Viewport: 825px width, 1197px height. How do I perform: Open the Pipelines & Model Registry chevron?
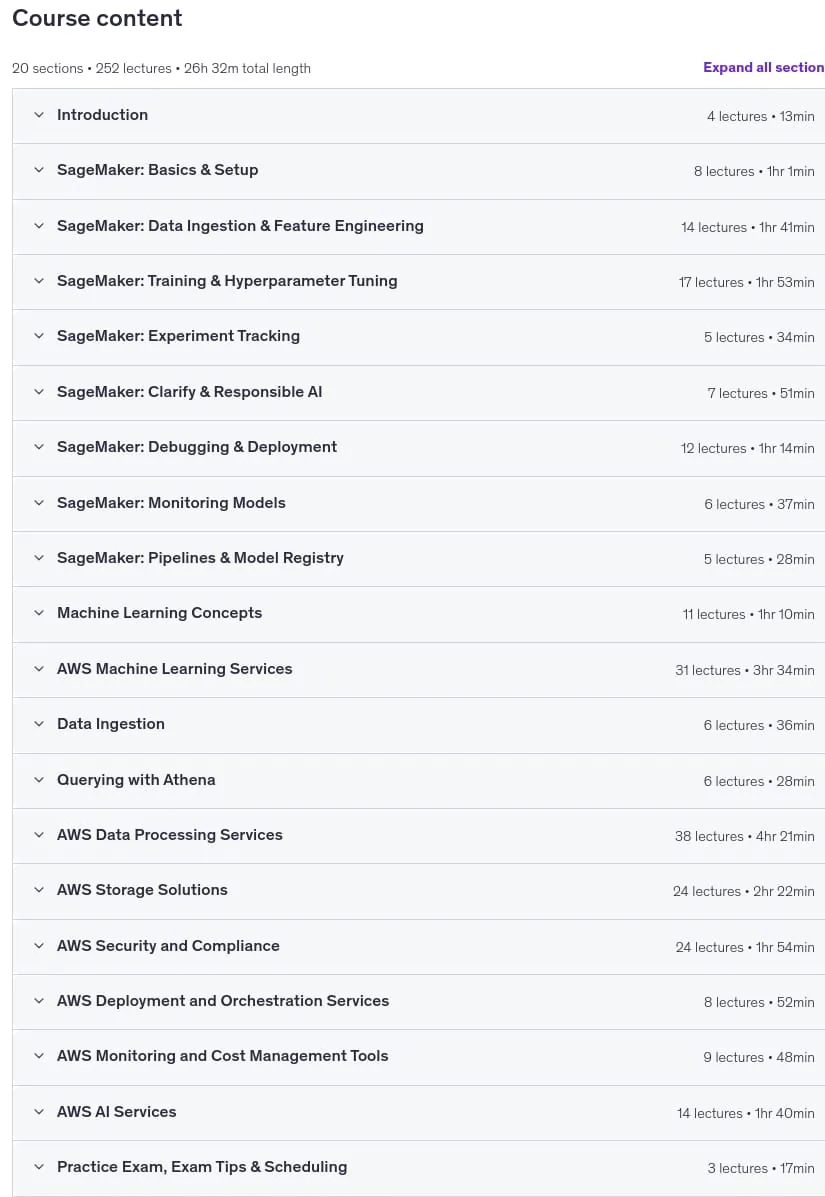pos(39,558)
